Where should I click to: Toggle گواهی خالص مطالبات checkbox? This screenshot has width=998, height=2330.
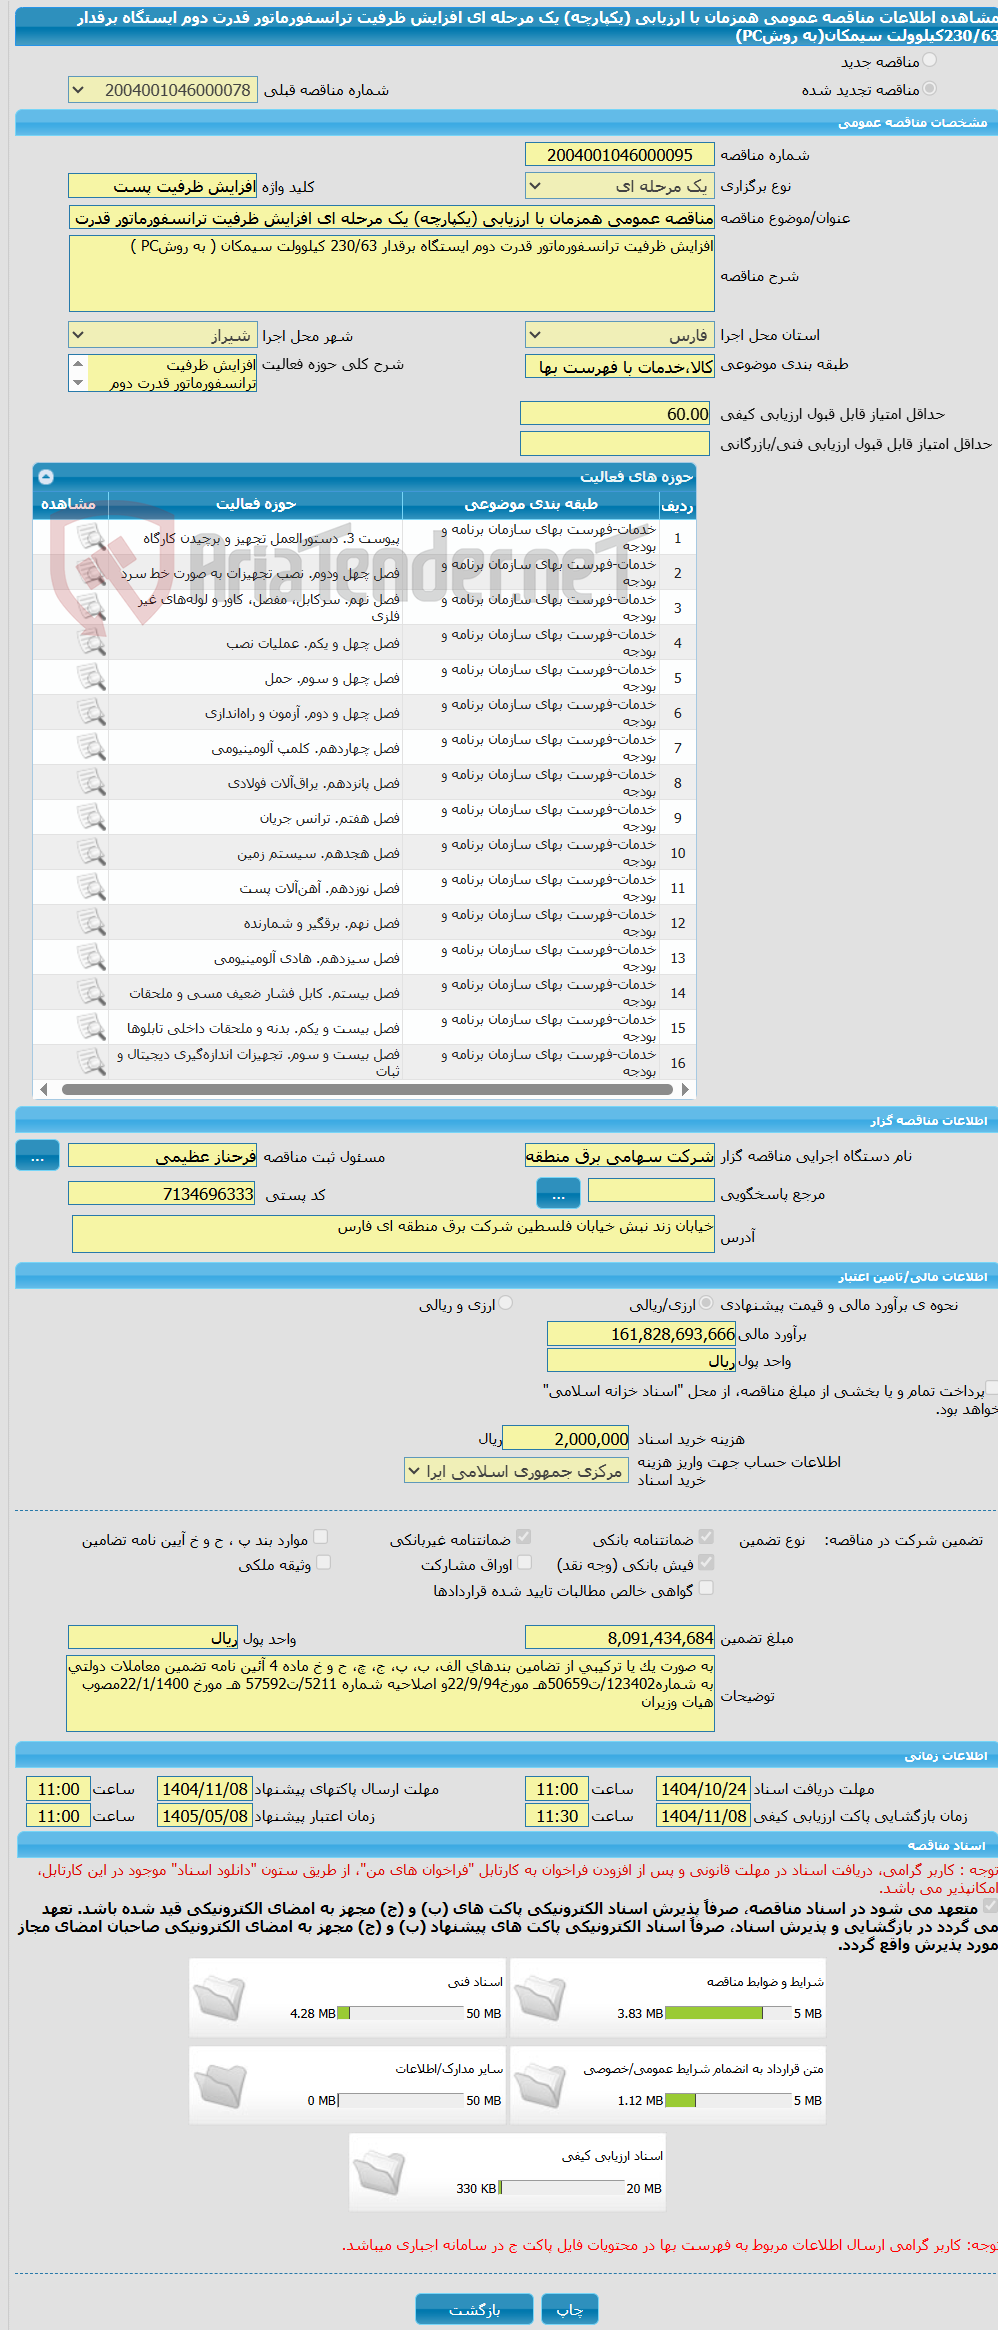(706, 1588)
